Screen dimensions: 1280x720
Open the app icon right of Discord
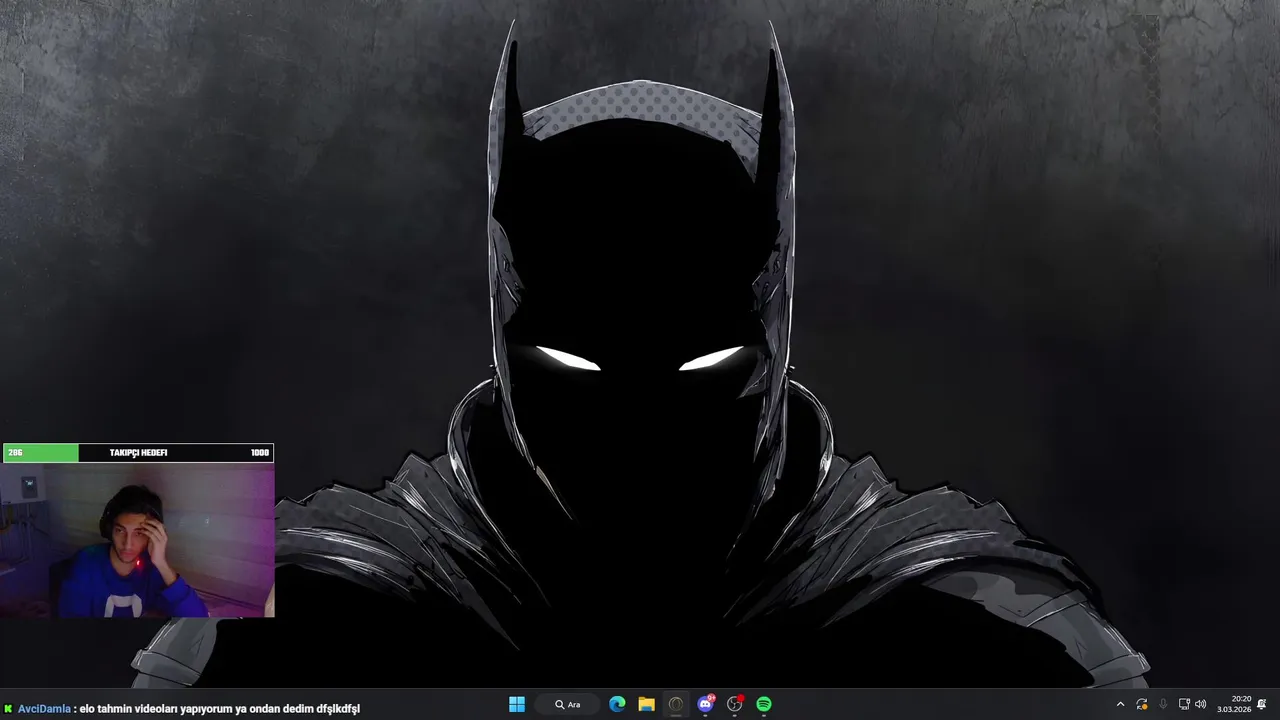pyautogui.click(x=735, y=704)
